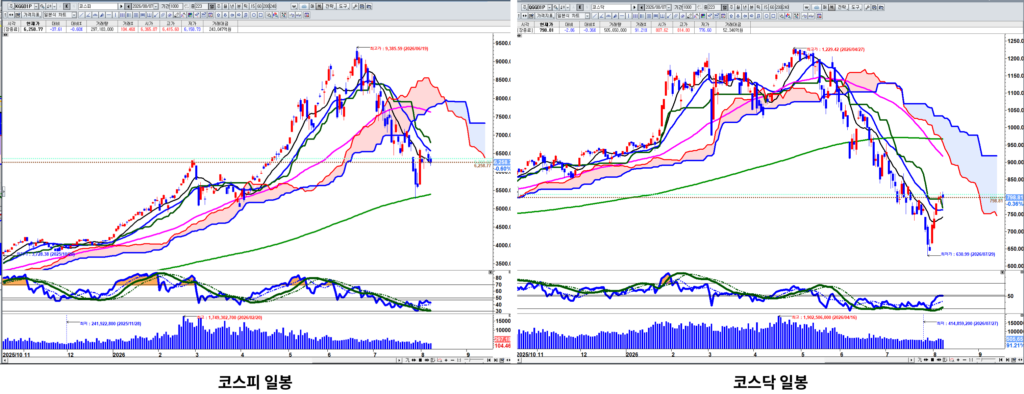
Task: Adjust the zoom slider below the KOSPI chart
Action: coord(474,360)
